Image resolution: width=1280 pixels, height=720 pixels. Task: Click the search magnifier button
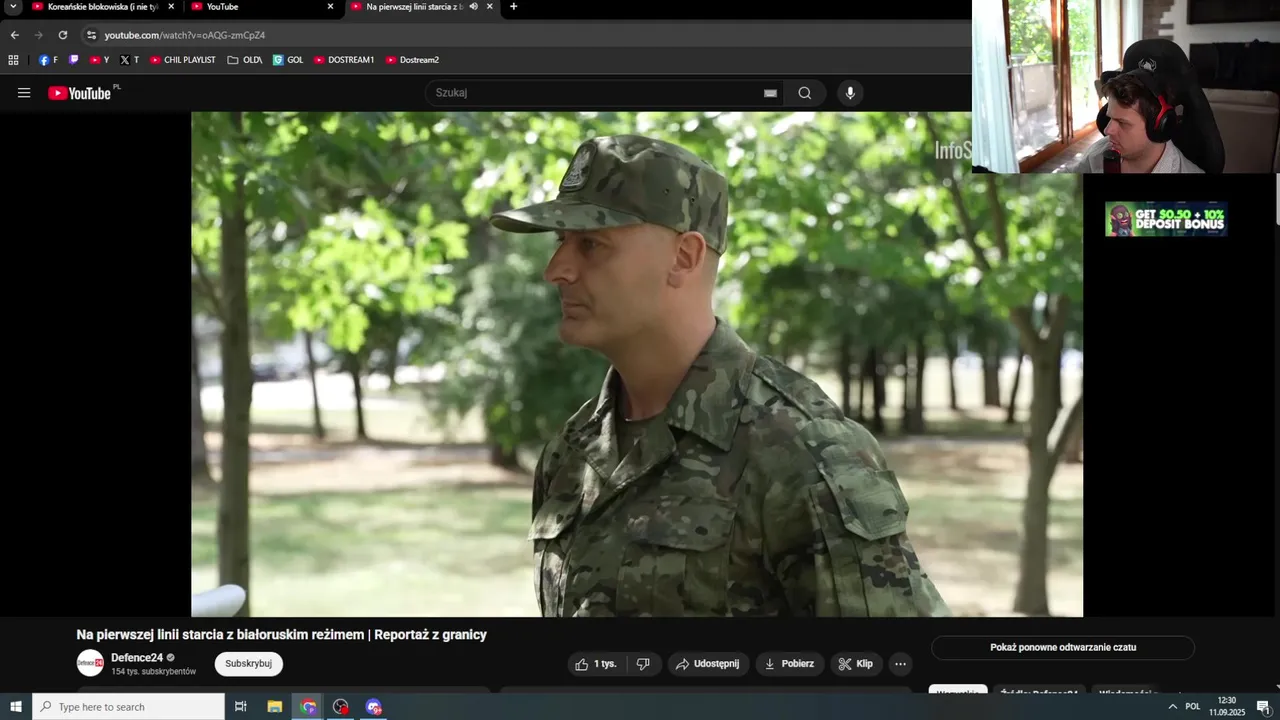click(805, 93)
